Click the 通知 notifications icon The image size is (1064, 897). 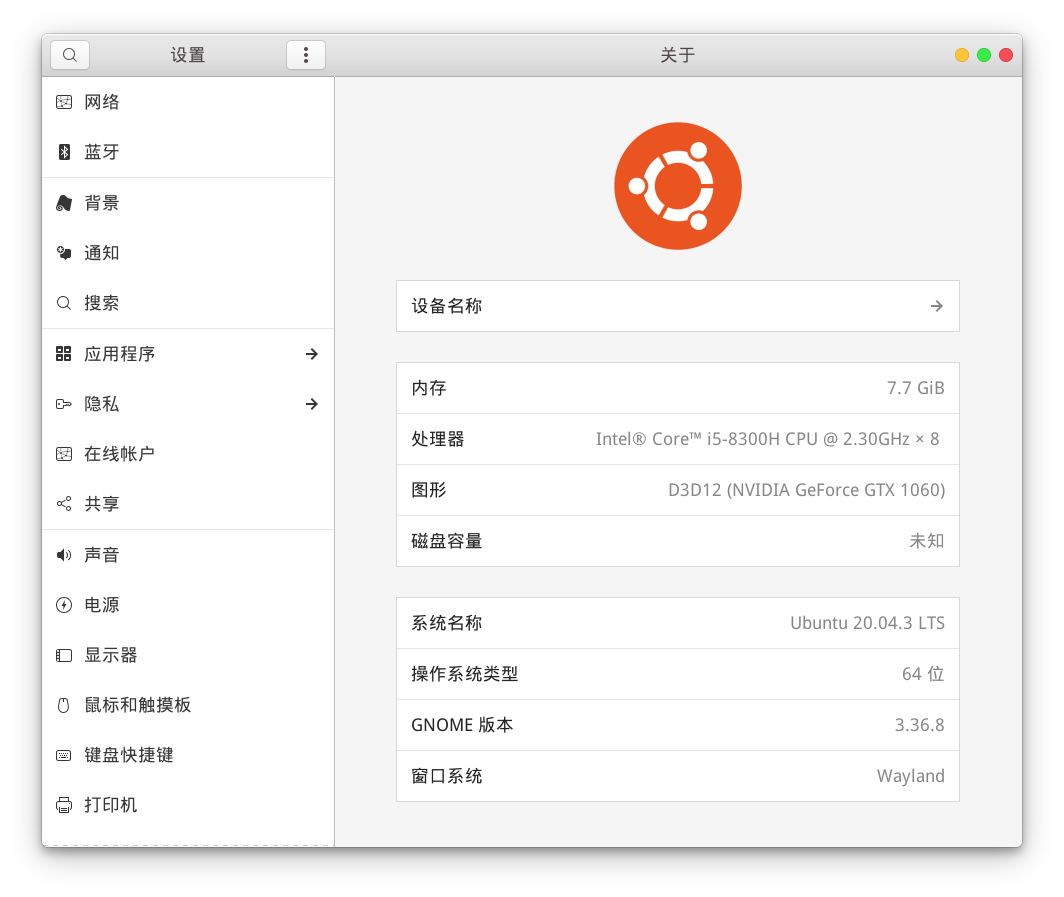(x=64, y=253)
